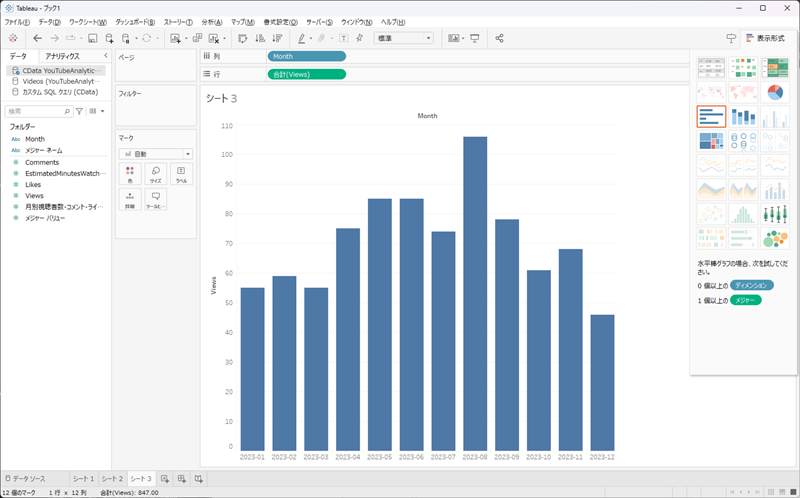Open the 分析(A) menu
This screenshot has height=498, width=800.
(212, 22)
